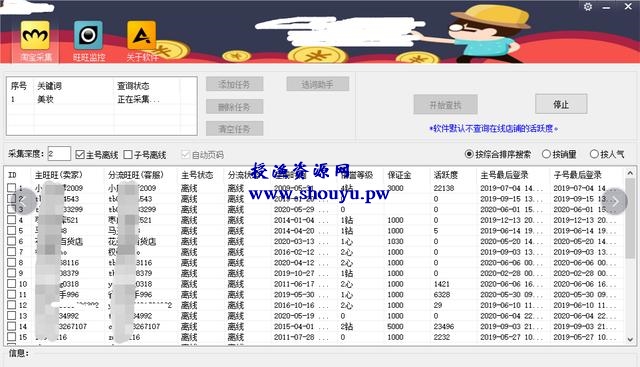640x367 pixels.
Task: Check the checkbox for row ID 10
Action: [x=11, y=283]
